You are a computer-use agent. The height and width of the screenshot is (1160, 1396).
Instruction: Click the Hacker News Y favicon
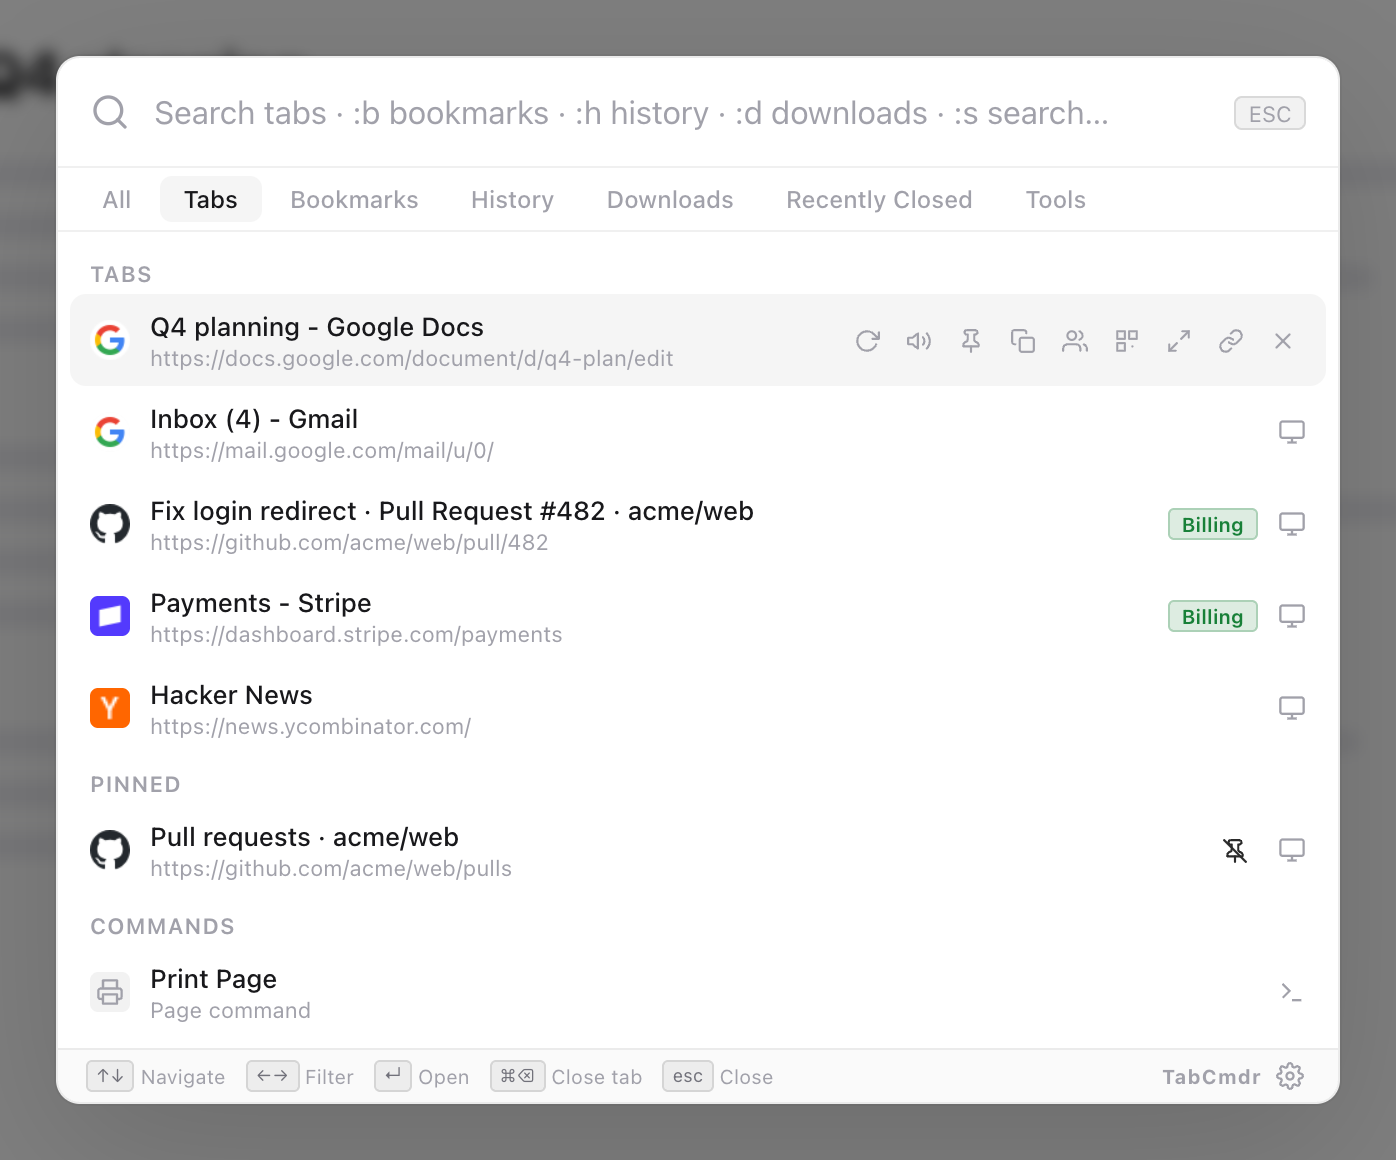tap(110, 708)
